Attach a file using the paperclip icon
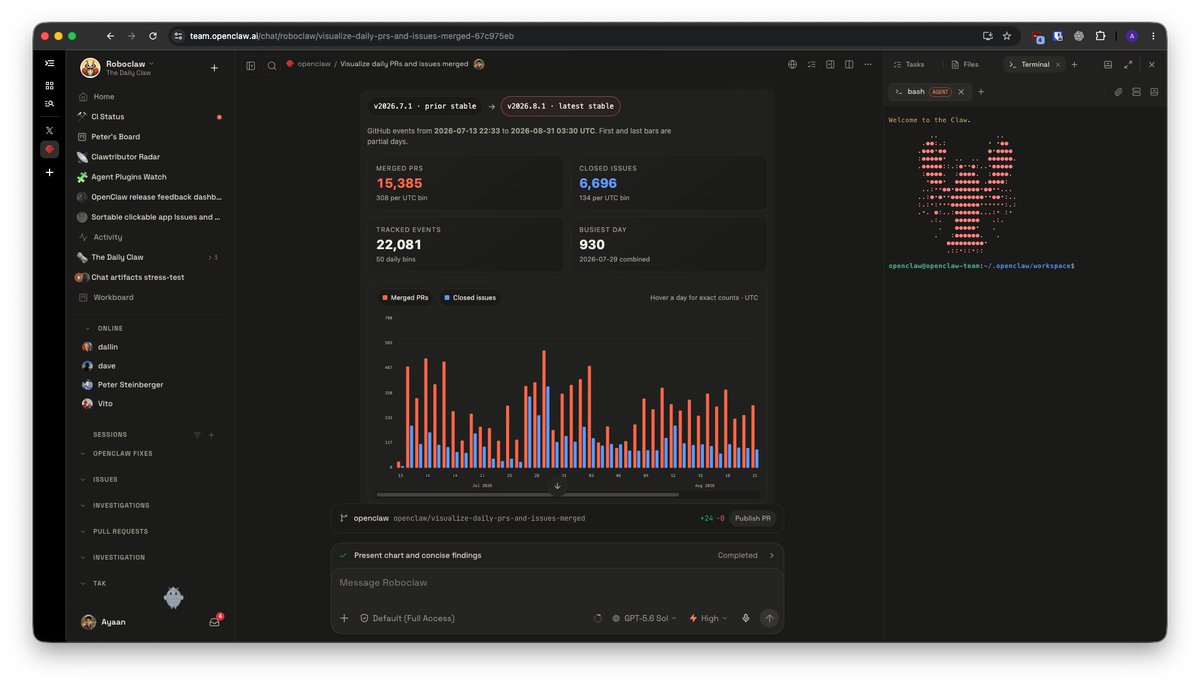 point(1118,92)
